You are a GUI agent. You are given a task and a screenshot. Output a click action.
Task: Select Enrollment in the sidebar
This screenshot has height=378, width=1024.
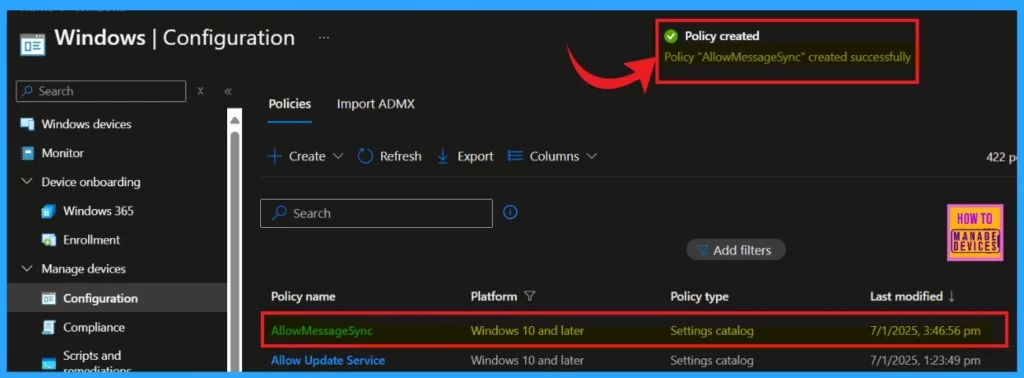(91, 240)
